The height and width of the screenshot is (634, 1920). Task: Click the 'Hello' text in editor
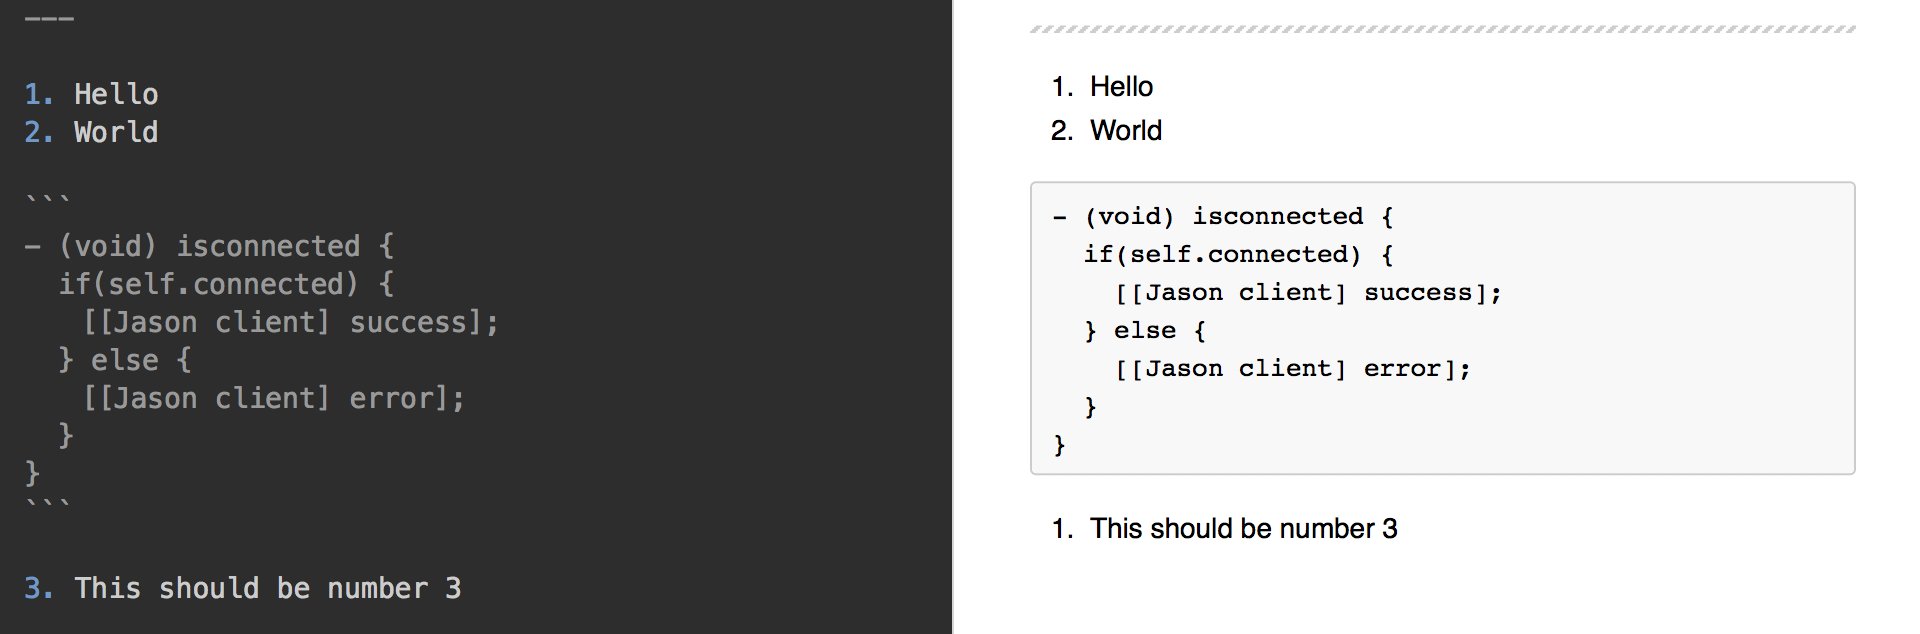(116, 94)
